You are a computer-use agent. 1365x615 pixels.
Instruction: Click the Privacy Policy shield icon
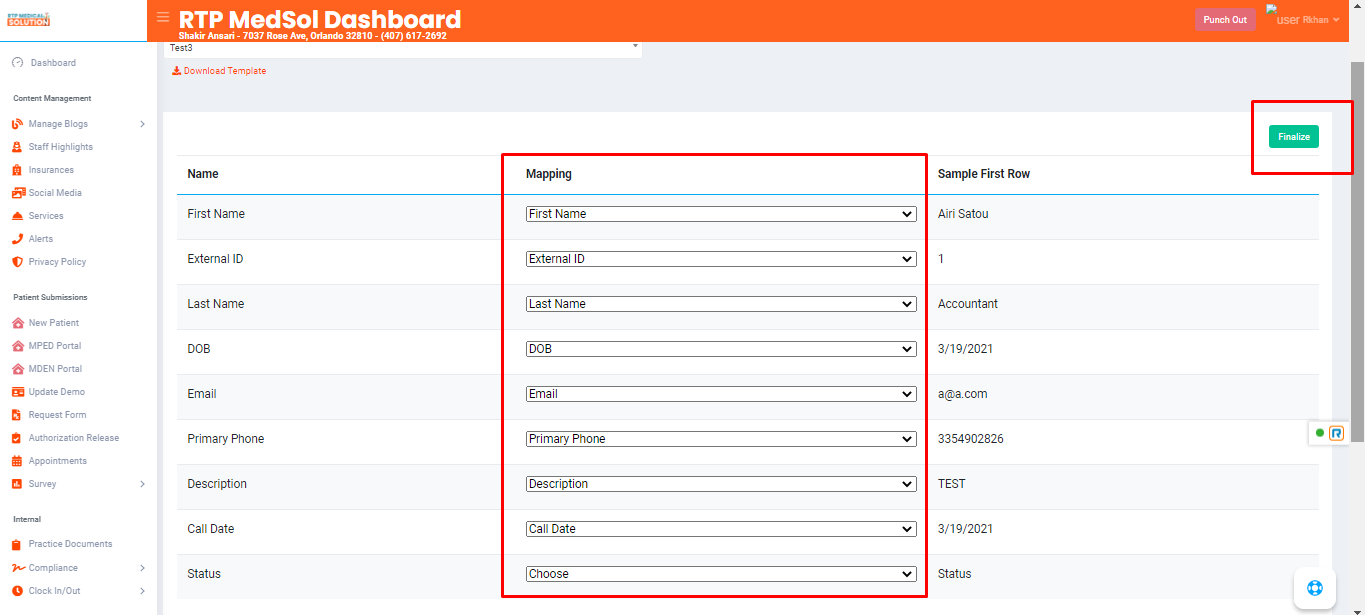point(17,262)
